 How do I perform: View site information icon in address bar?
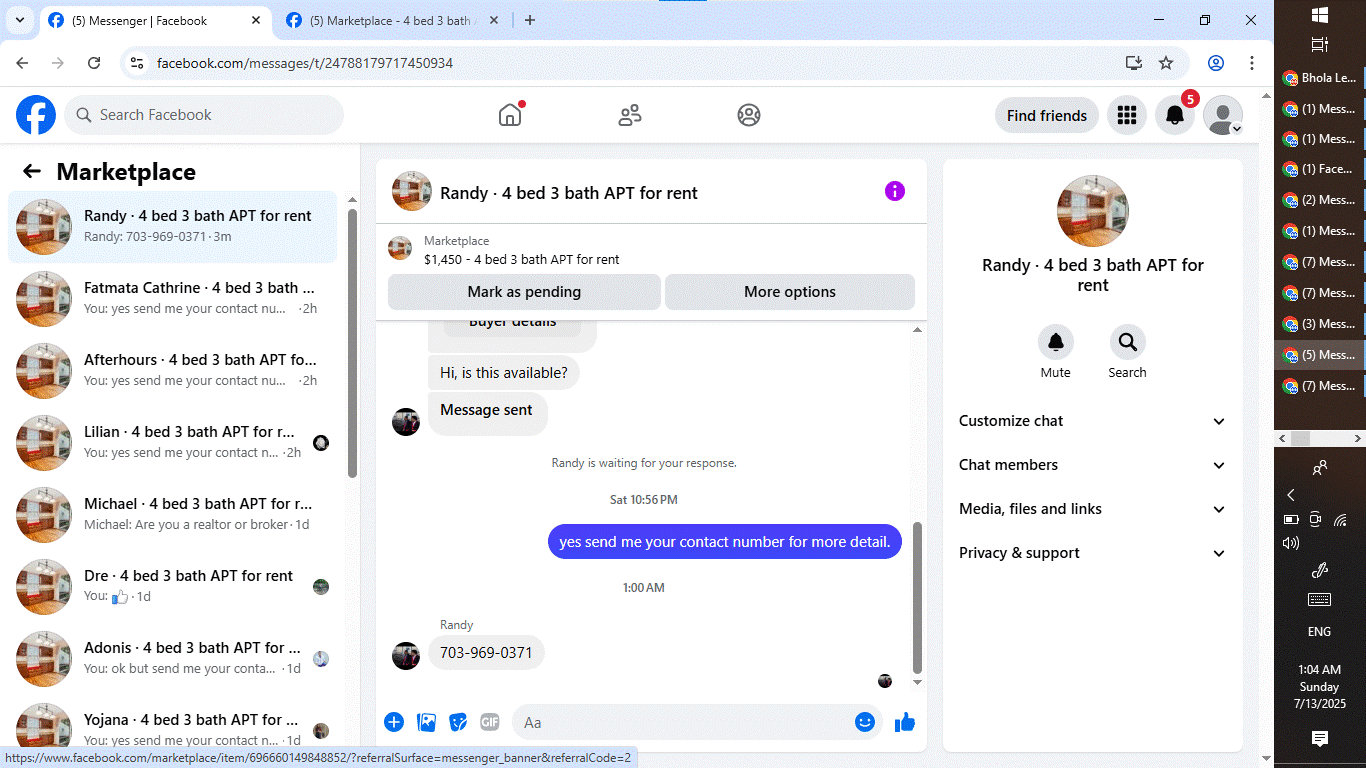point(138,63)
